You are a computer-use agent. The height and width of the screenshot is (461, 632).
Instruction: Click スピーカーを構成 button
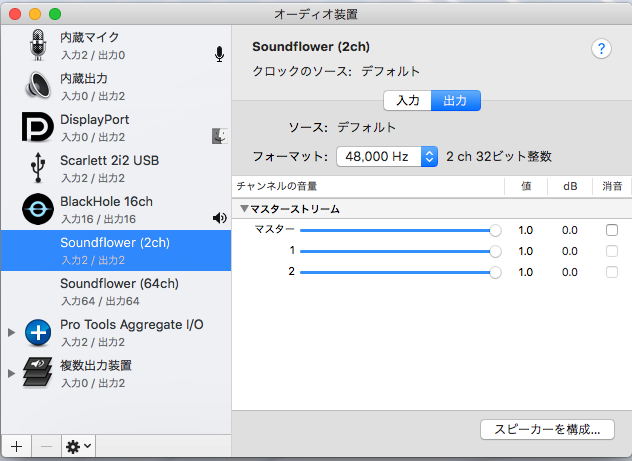click(x=547, y=430)
